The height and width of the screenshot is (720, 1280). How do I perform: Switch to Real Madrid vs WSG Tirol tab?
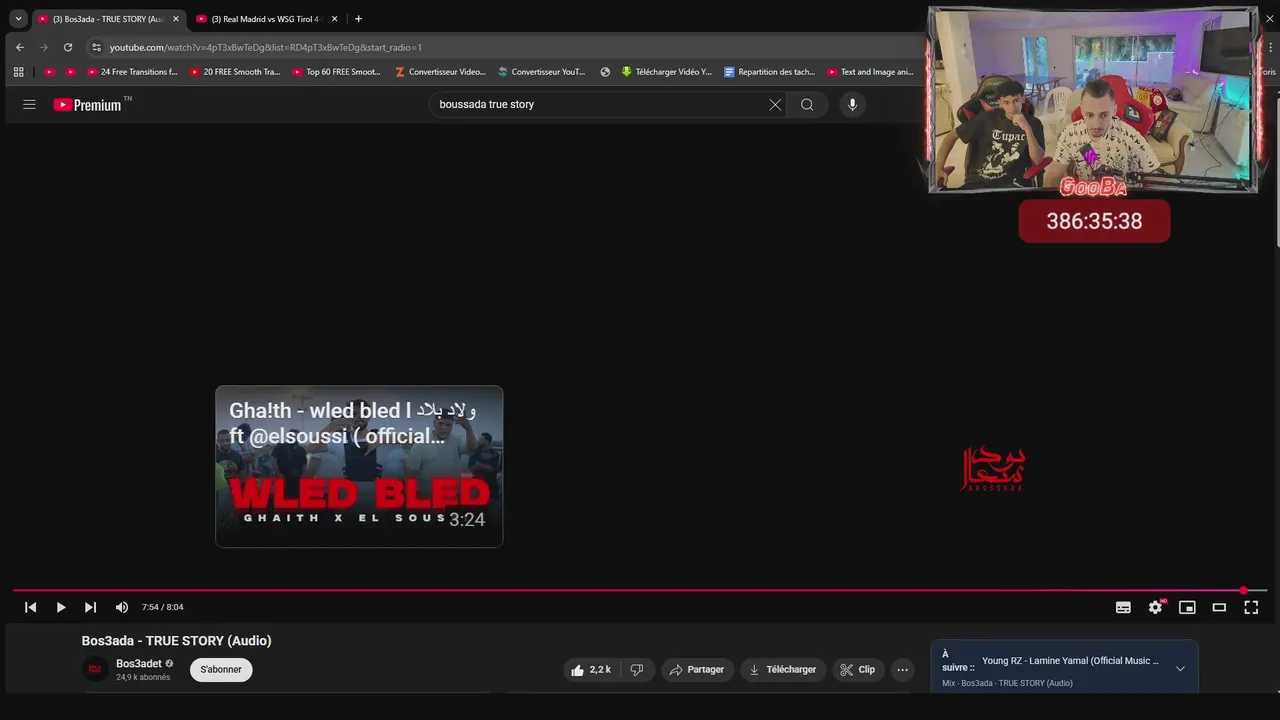[266, 19]
